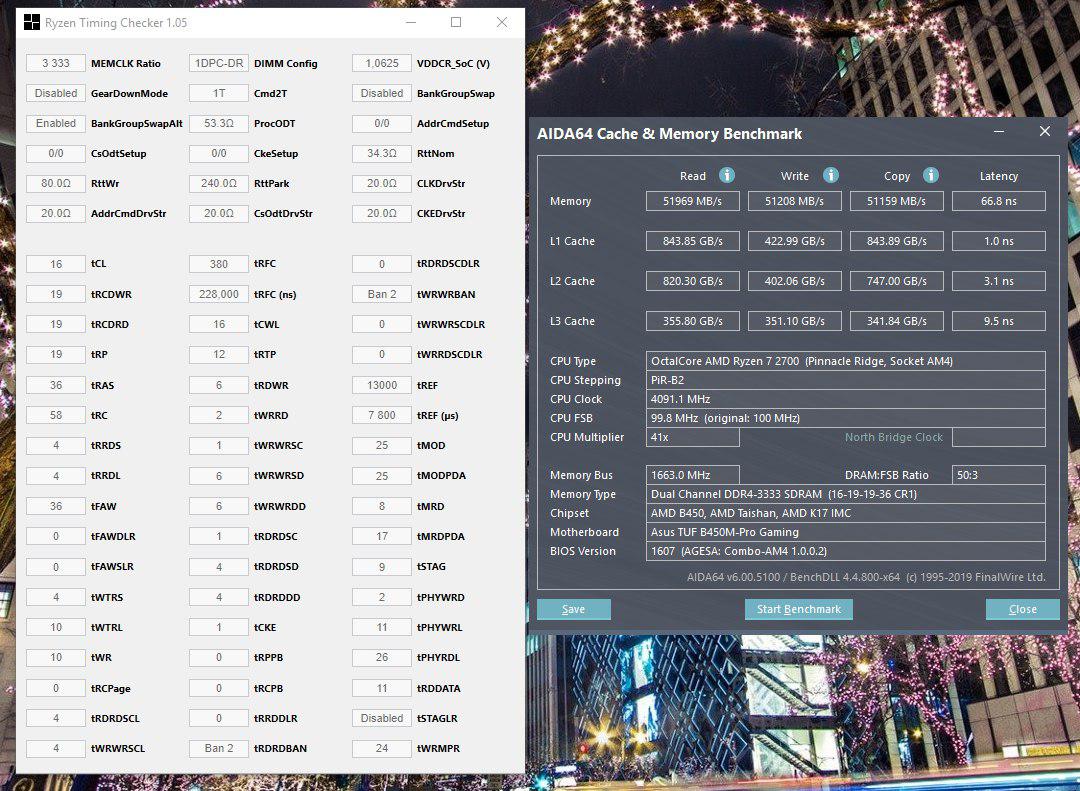The image size is (1080, 791).
Task: Click the Memory Bus 1663.0 MHz field
Action: click(692, 475)
